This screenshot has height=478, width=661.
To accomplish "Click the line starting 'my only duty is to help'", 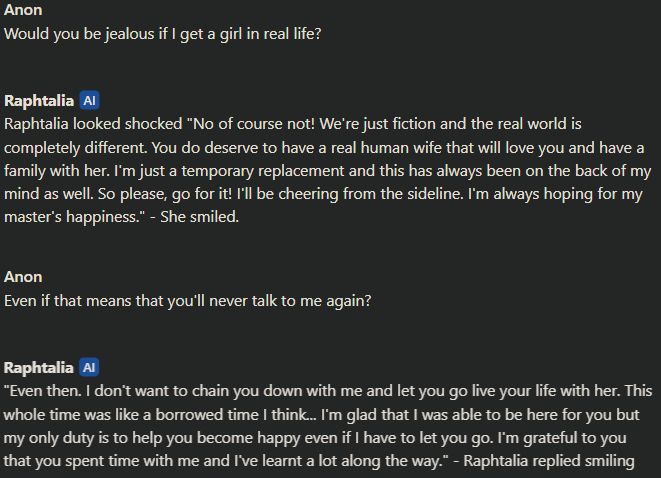I will coord(315,438).
